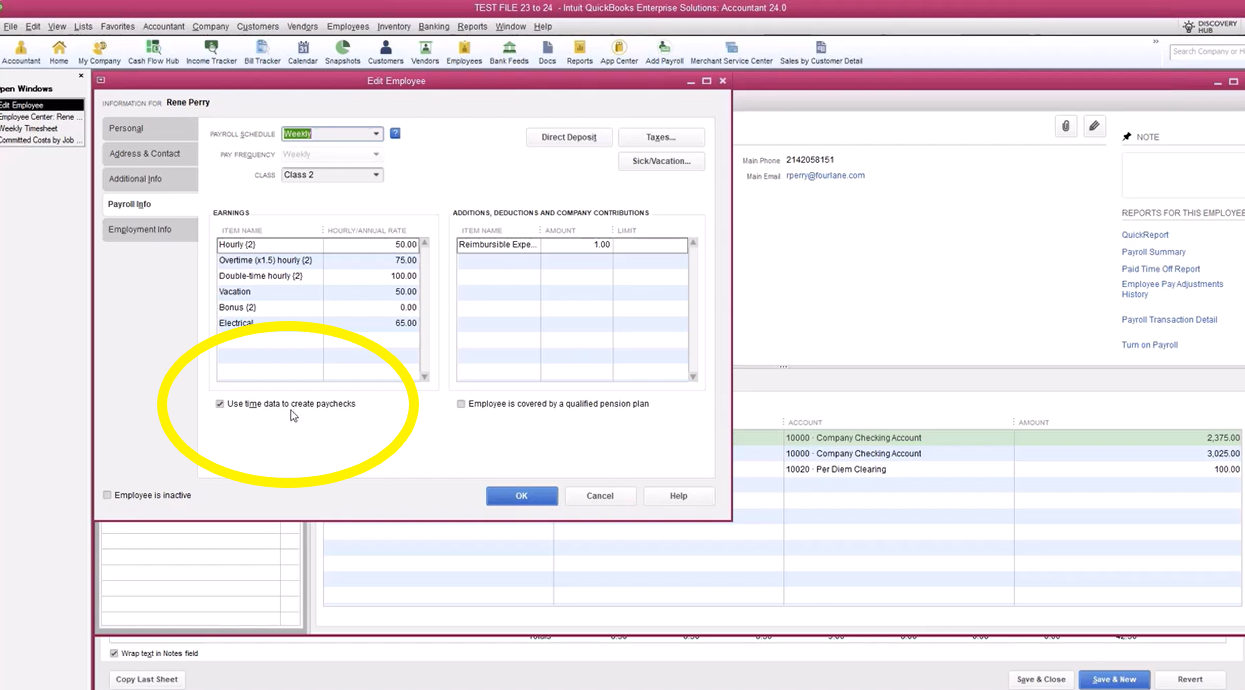Click the Direct Deposit button

(569, 137)
